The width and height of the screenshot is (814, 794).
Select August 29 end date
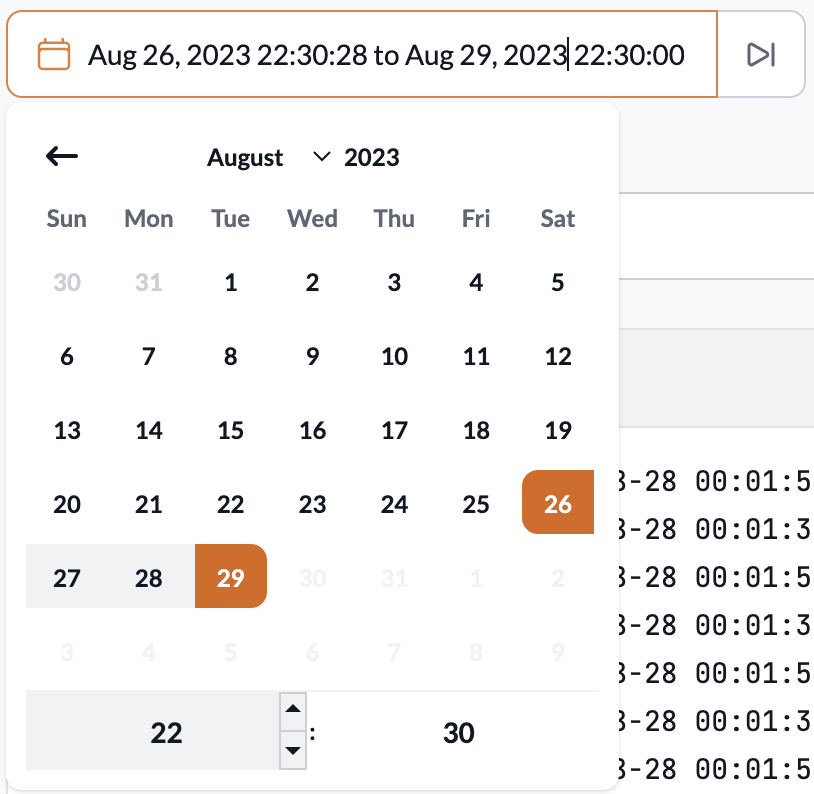(x=231, y=578)
